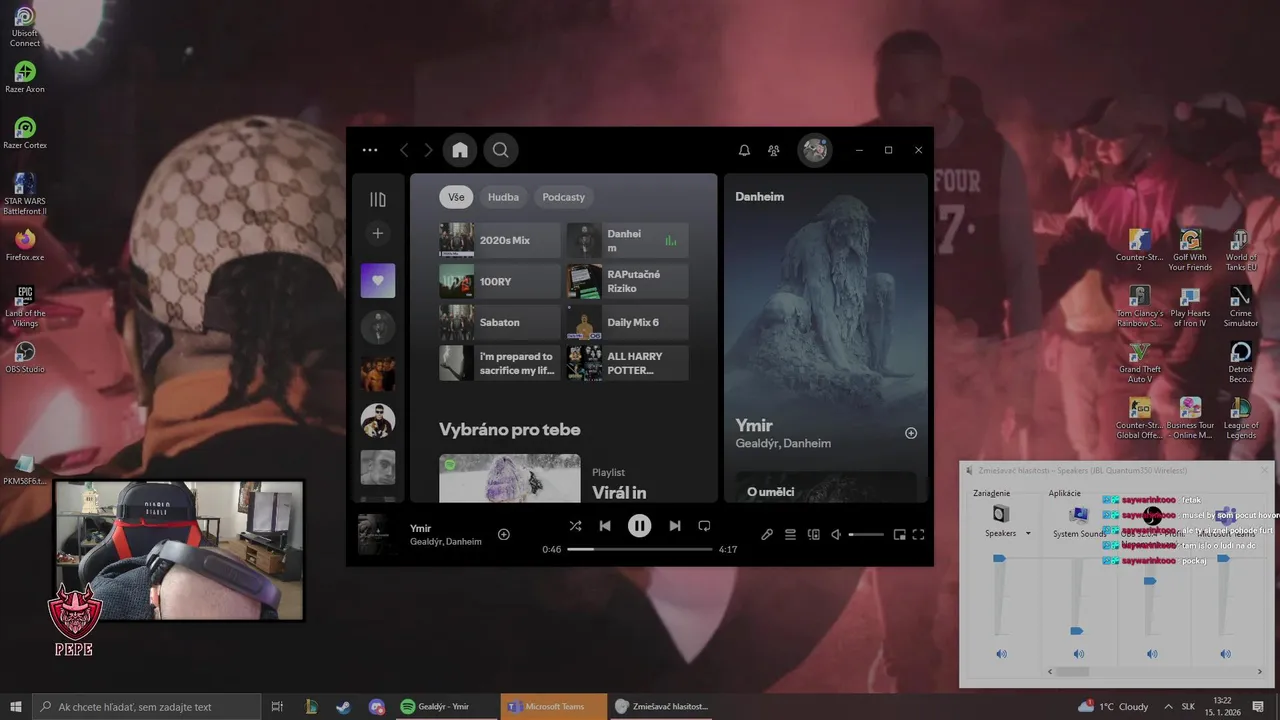Open the 100RY playlist tile
The height and width of the screenshot is (720, 1280).
pos(500,282)
